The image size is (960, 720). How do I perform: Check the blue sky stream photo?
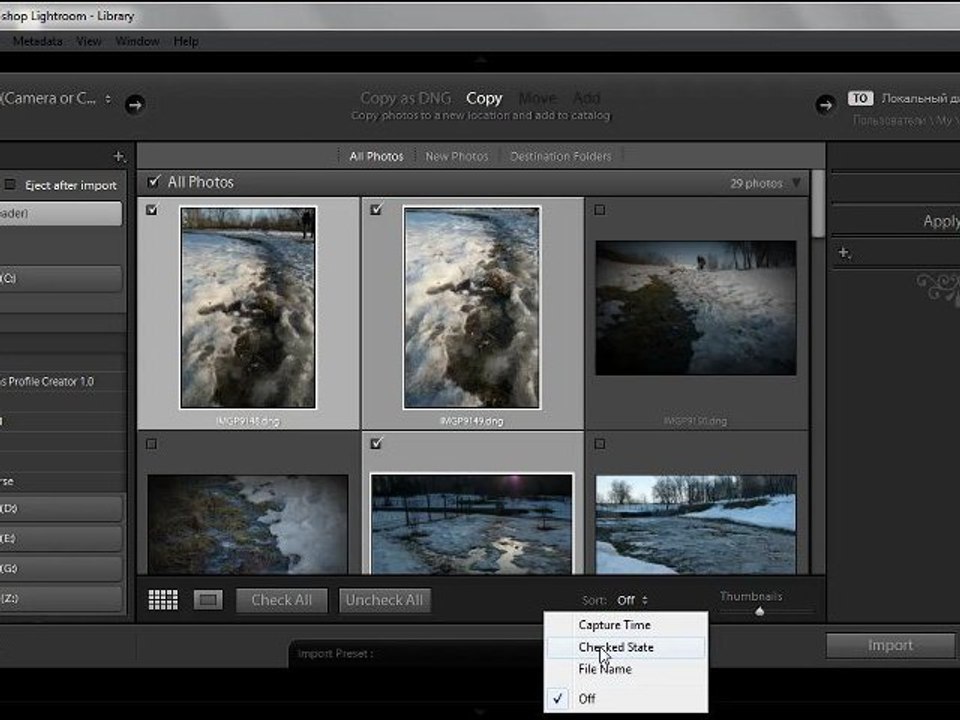coord(600,444)
